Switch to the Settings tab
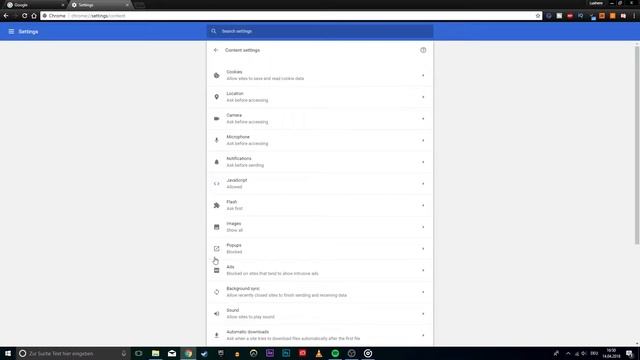 click(99, 5)
